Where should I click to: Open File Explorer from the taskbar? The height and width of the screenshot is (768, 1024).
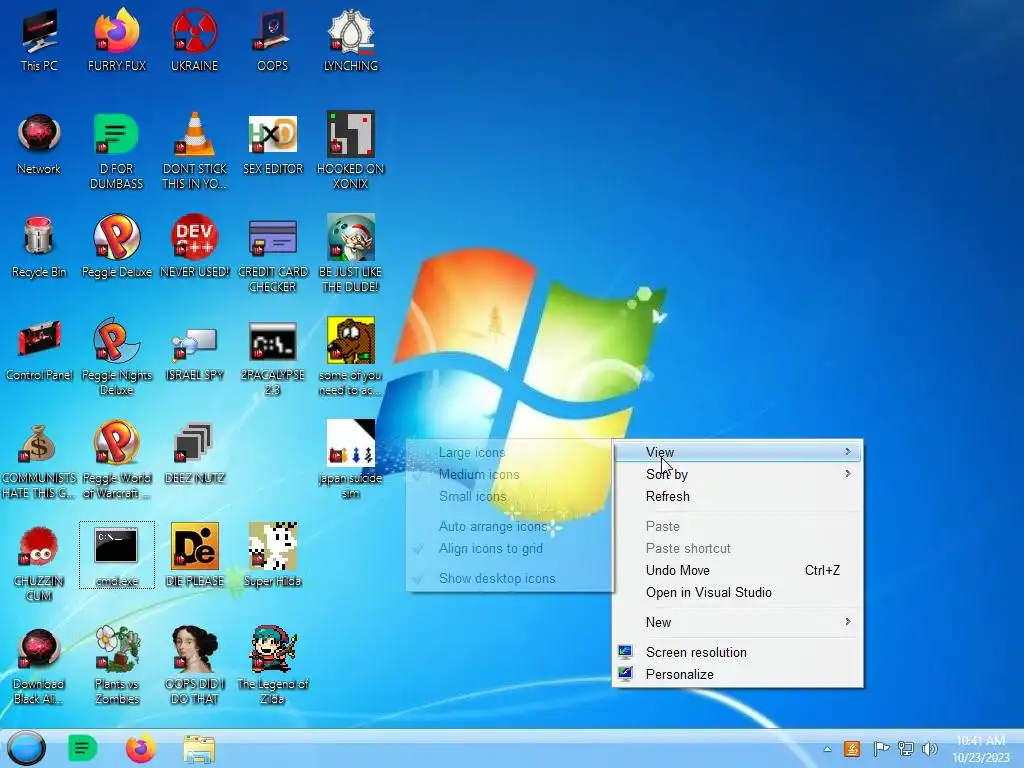[x=199, y=749]
